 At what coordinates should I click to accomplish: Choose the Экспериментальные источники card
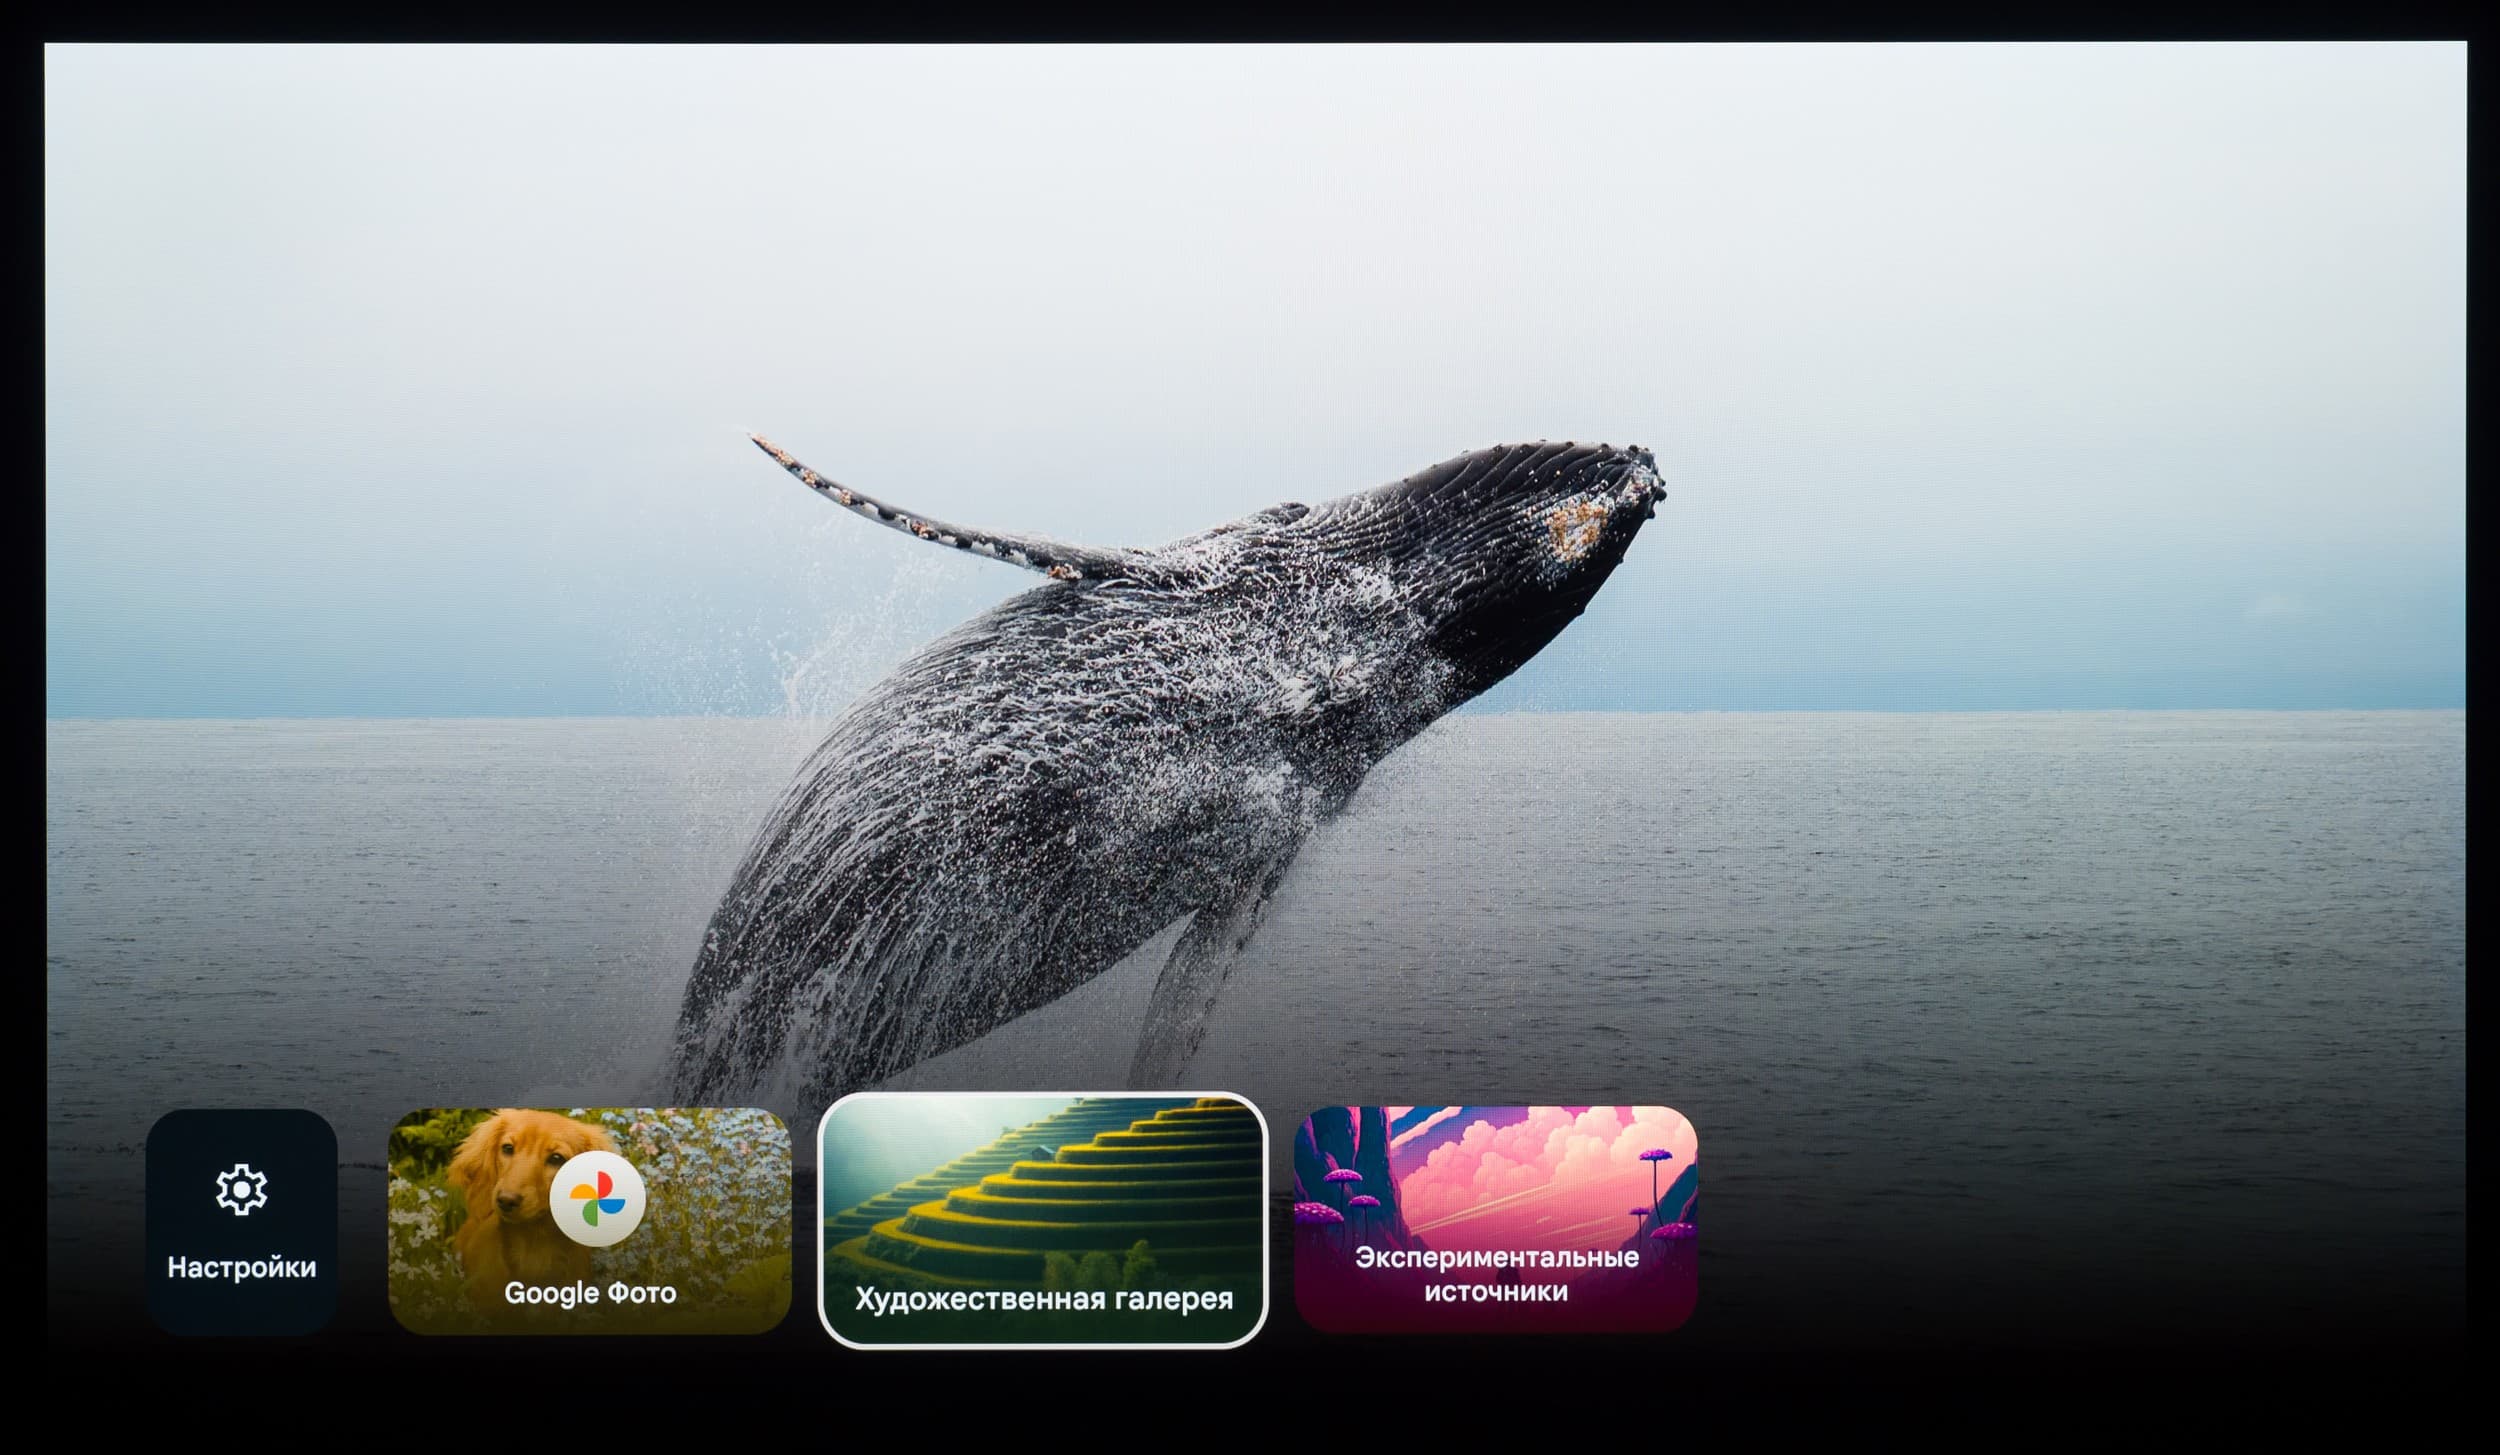1495,1219
